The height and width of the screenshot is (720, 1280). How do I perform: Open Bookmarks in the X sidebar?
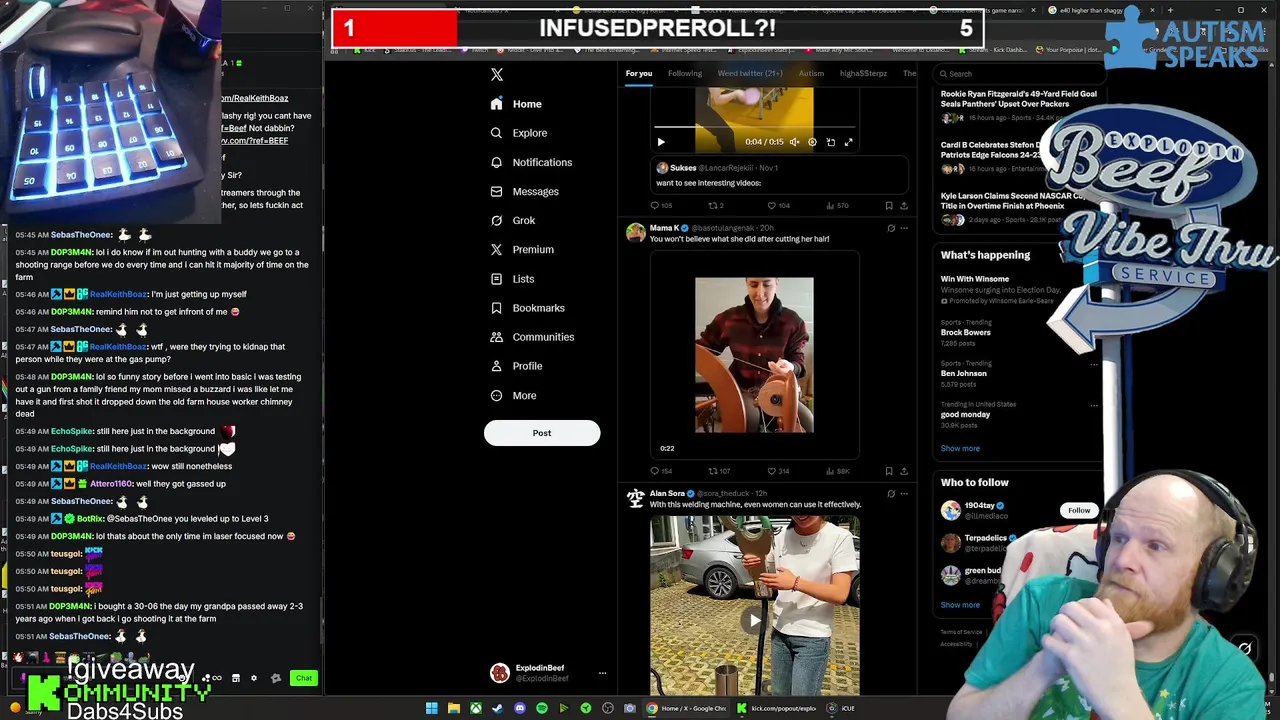527,308
